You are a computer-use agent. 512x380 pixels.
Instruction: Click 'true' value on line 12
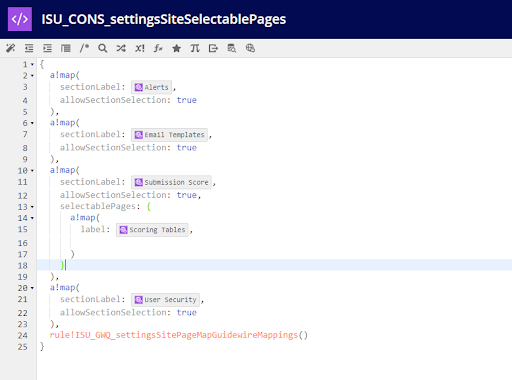187,195
